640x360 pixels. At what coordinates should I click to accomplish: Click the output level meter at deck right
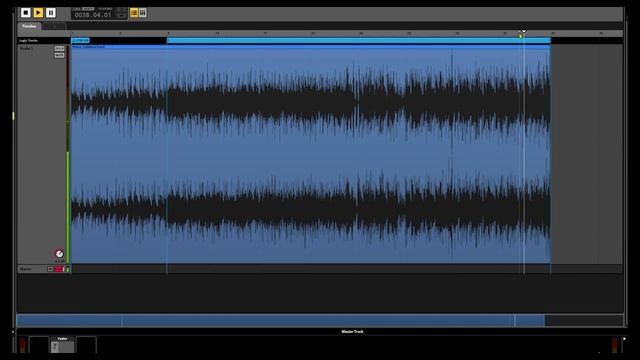615,345
